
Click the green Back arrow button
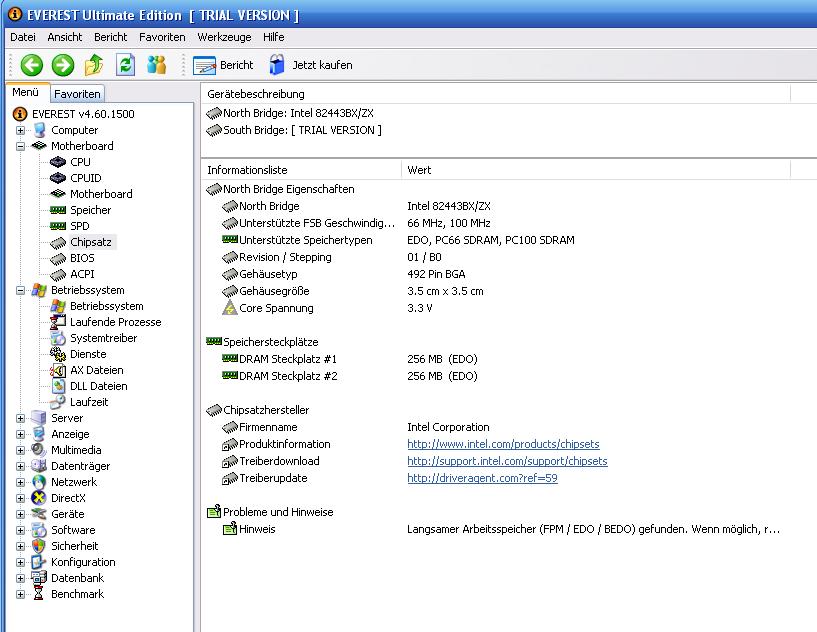(x=31, y=65)
